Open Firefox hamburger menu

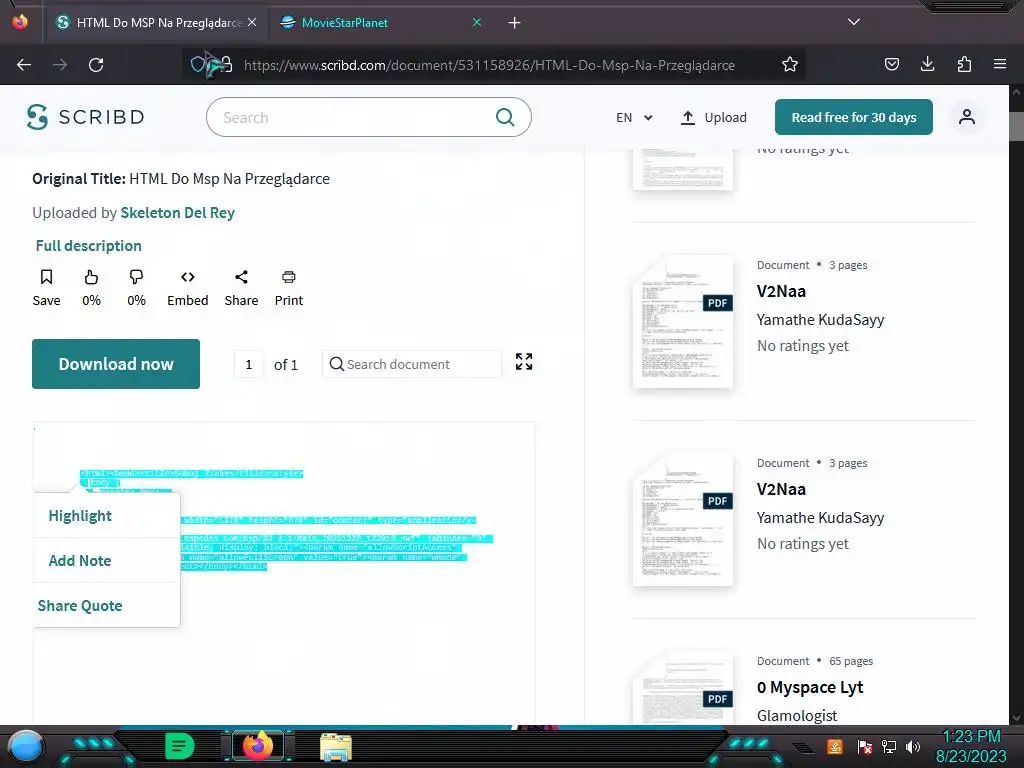click(x=1000, y=64)
